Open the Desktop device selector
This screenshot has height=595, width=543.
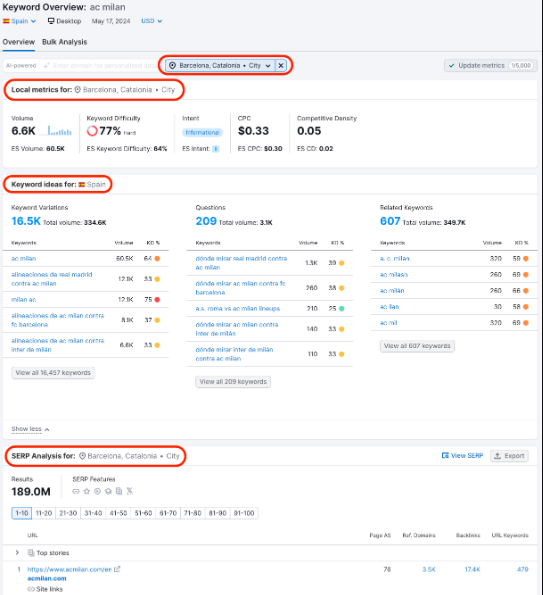[x=65, y=21]
